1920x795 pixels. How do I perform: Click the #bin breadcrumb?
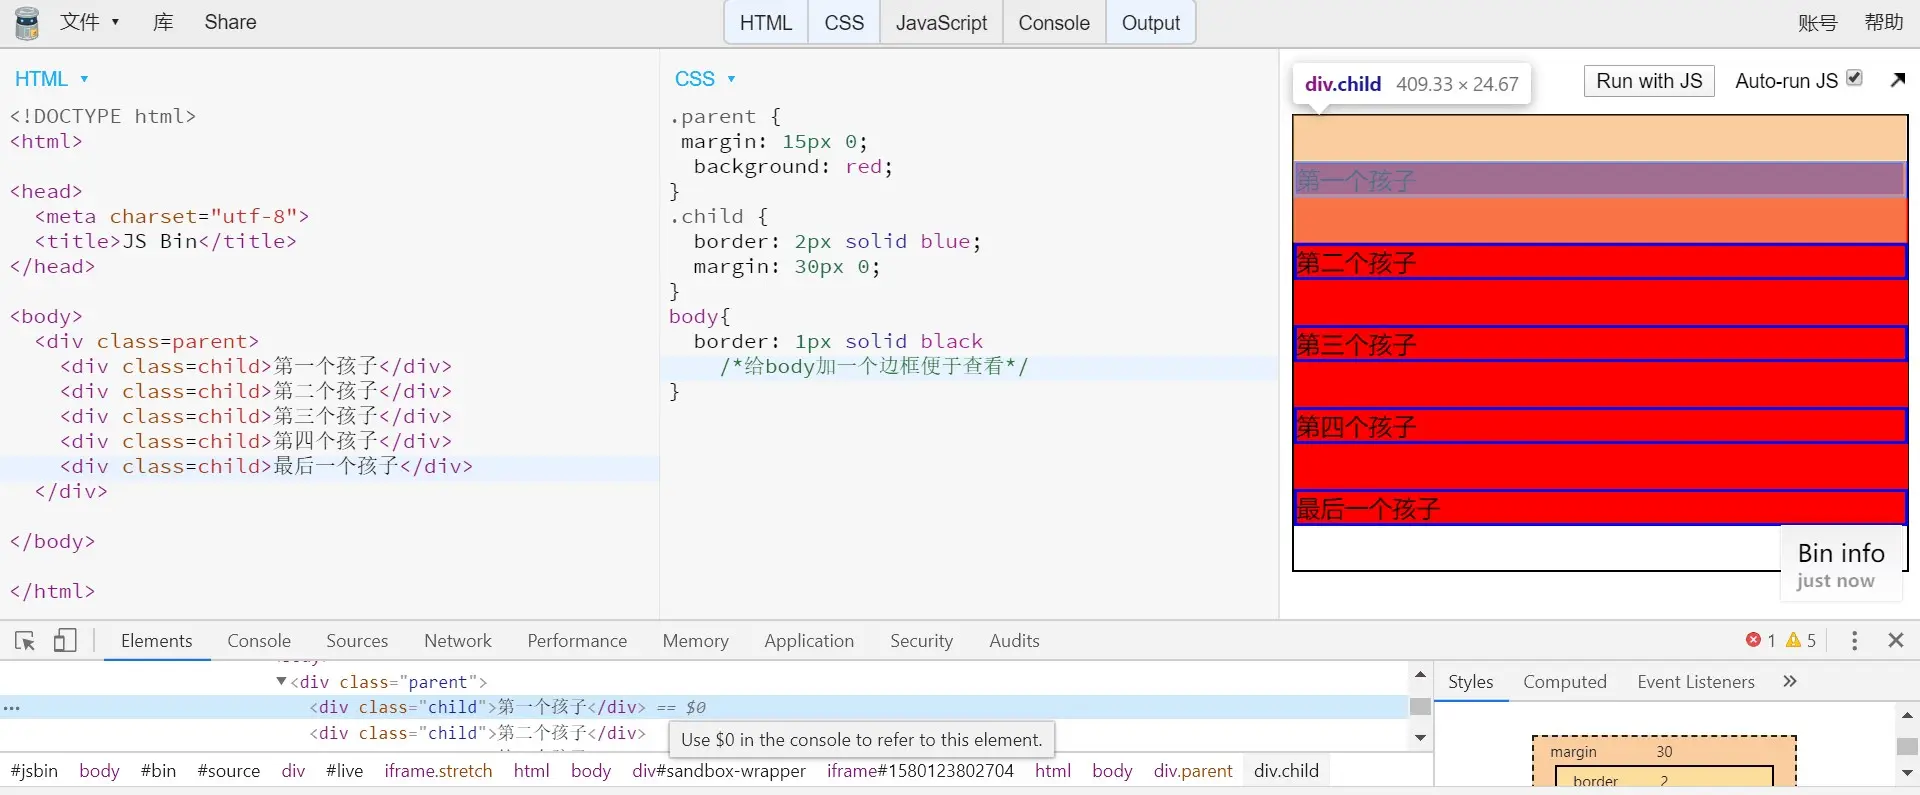coord(158,771)
